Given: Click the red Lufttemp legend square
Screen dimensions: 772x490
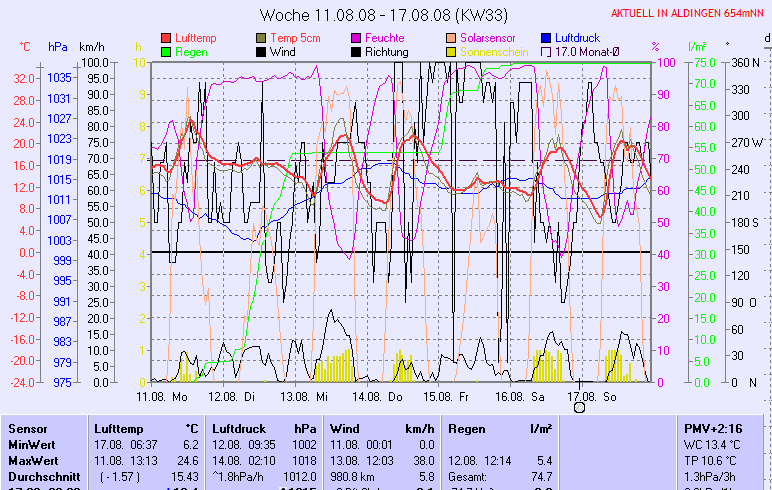Looking at the screenshot, I should pyautogui.click(x=166, y=38).
